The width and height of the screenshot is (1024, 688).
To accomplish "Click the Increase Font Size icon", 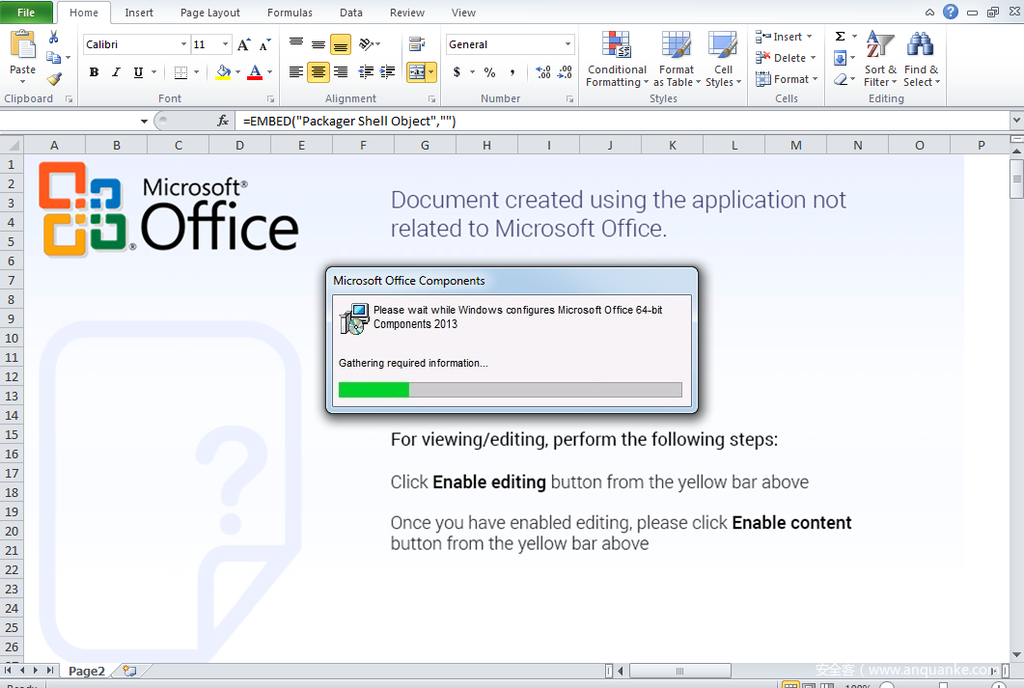I will pos(244,45).
